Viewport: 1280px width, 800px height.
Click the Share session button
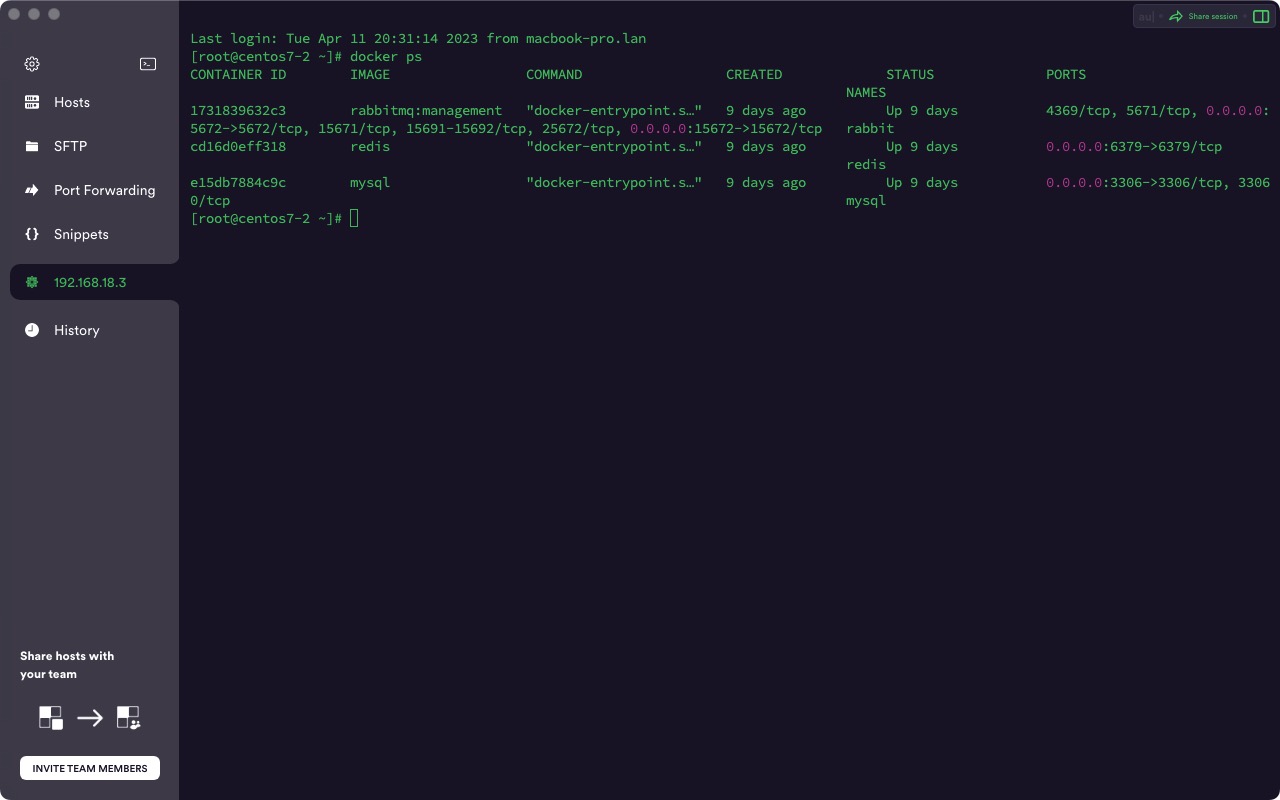click(x=1204, y=16)
